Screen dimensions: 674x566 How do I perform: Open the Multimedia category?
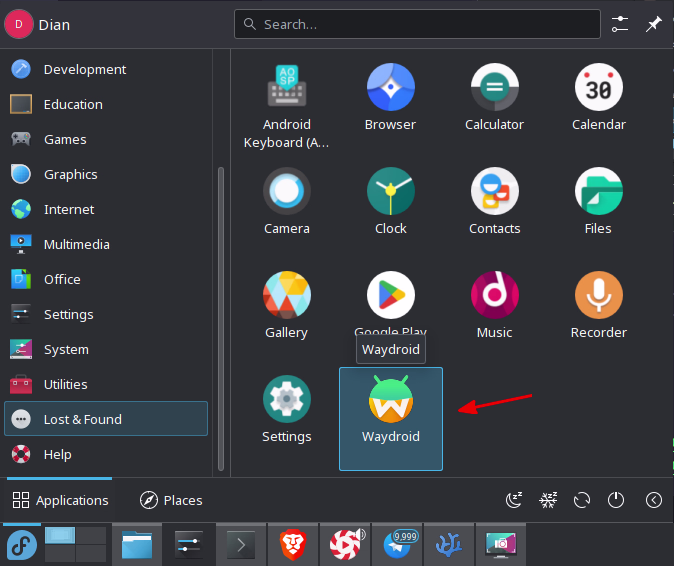[x=106, y=245]
